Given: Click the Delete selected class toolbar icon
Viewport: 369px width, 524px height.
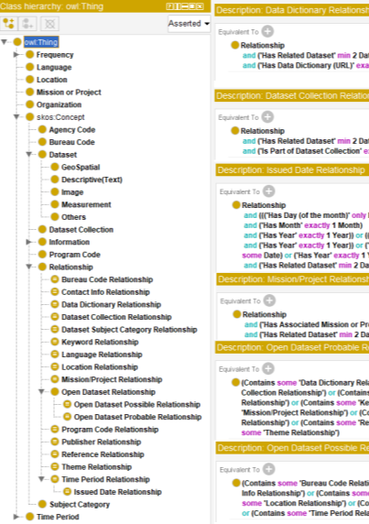Looking at the screenshot, I should tap(50, 24).
